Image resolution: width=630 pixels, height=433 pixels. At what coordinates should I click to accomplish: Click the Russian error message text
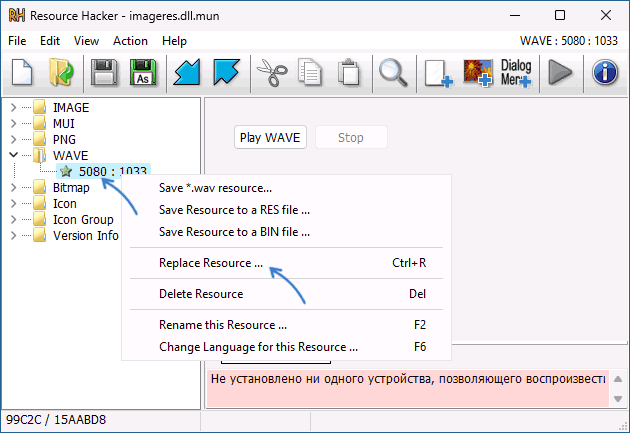click(x=408, y=379)
